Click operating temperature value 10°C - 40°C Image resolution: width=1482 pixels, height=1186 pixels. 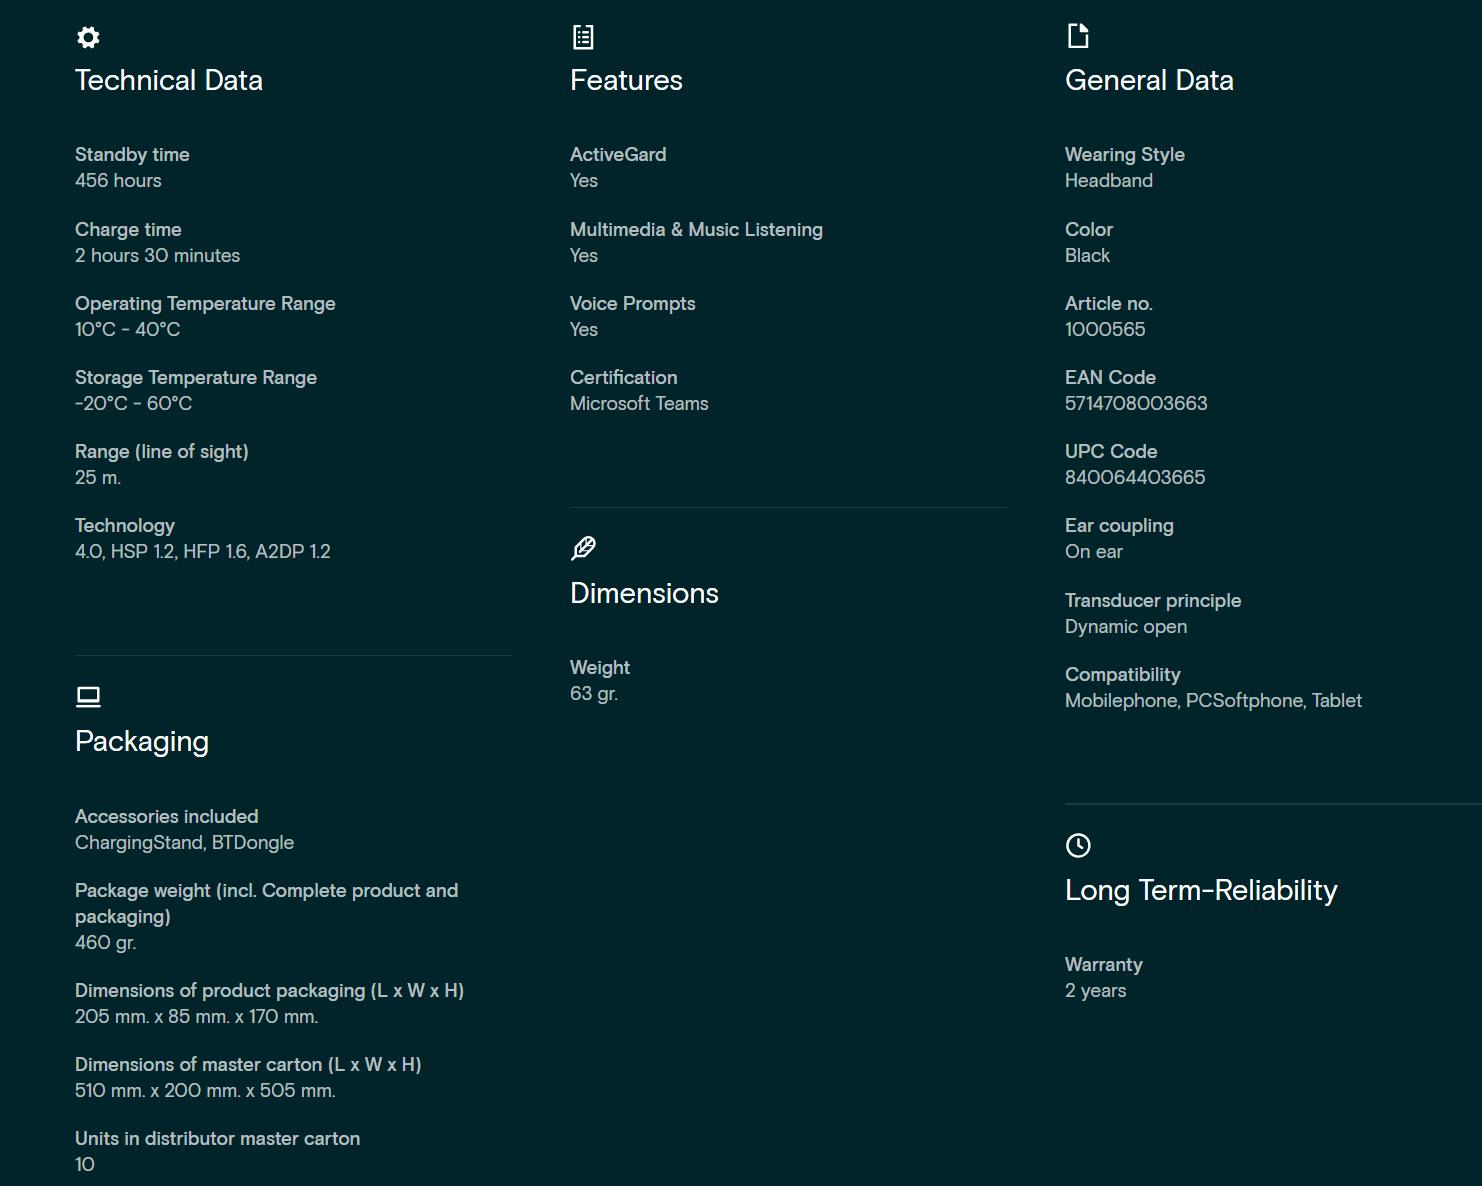tap(127, 330)
